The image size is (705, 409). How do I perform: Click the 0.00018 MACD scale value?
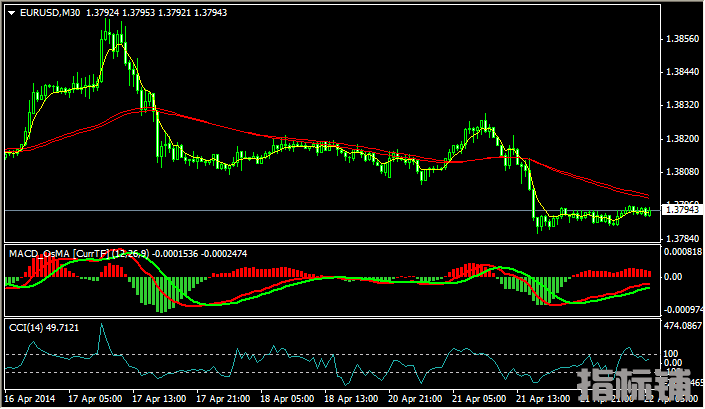pyautogui.click(x=682, y=251)
